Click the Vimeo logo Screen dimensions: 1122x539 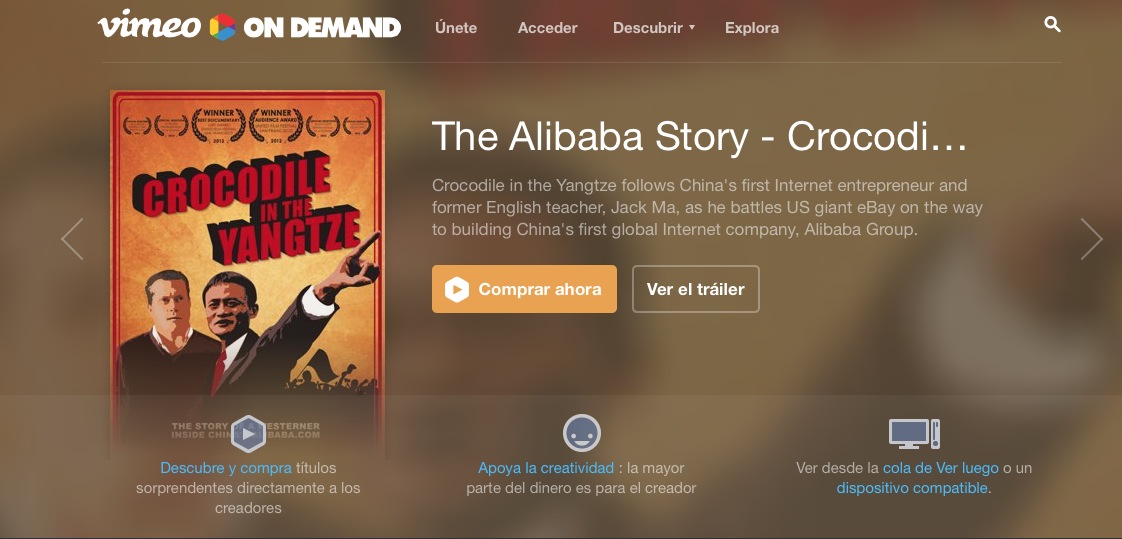150,25
